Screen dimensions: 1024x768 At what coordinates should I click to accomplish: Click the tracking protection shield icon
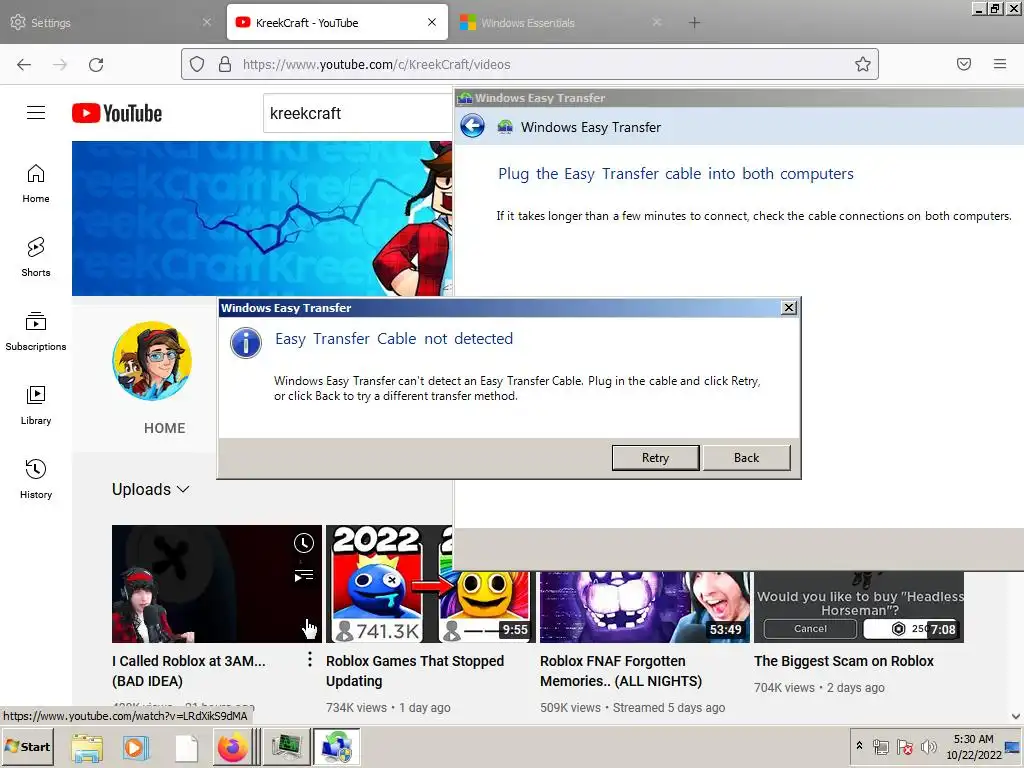(197, 64)
